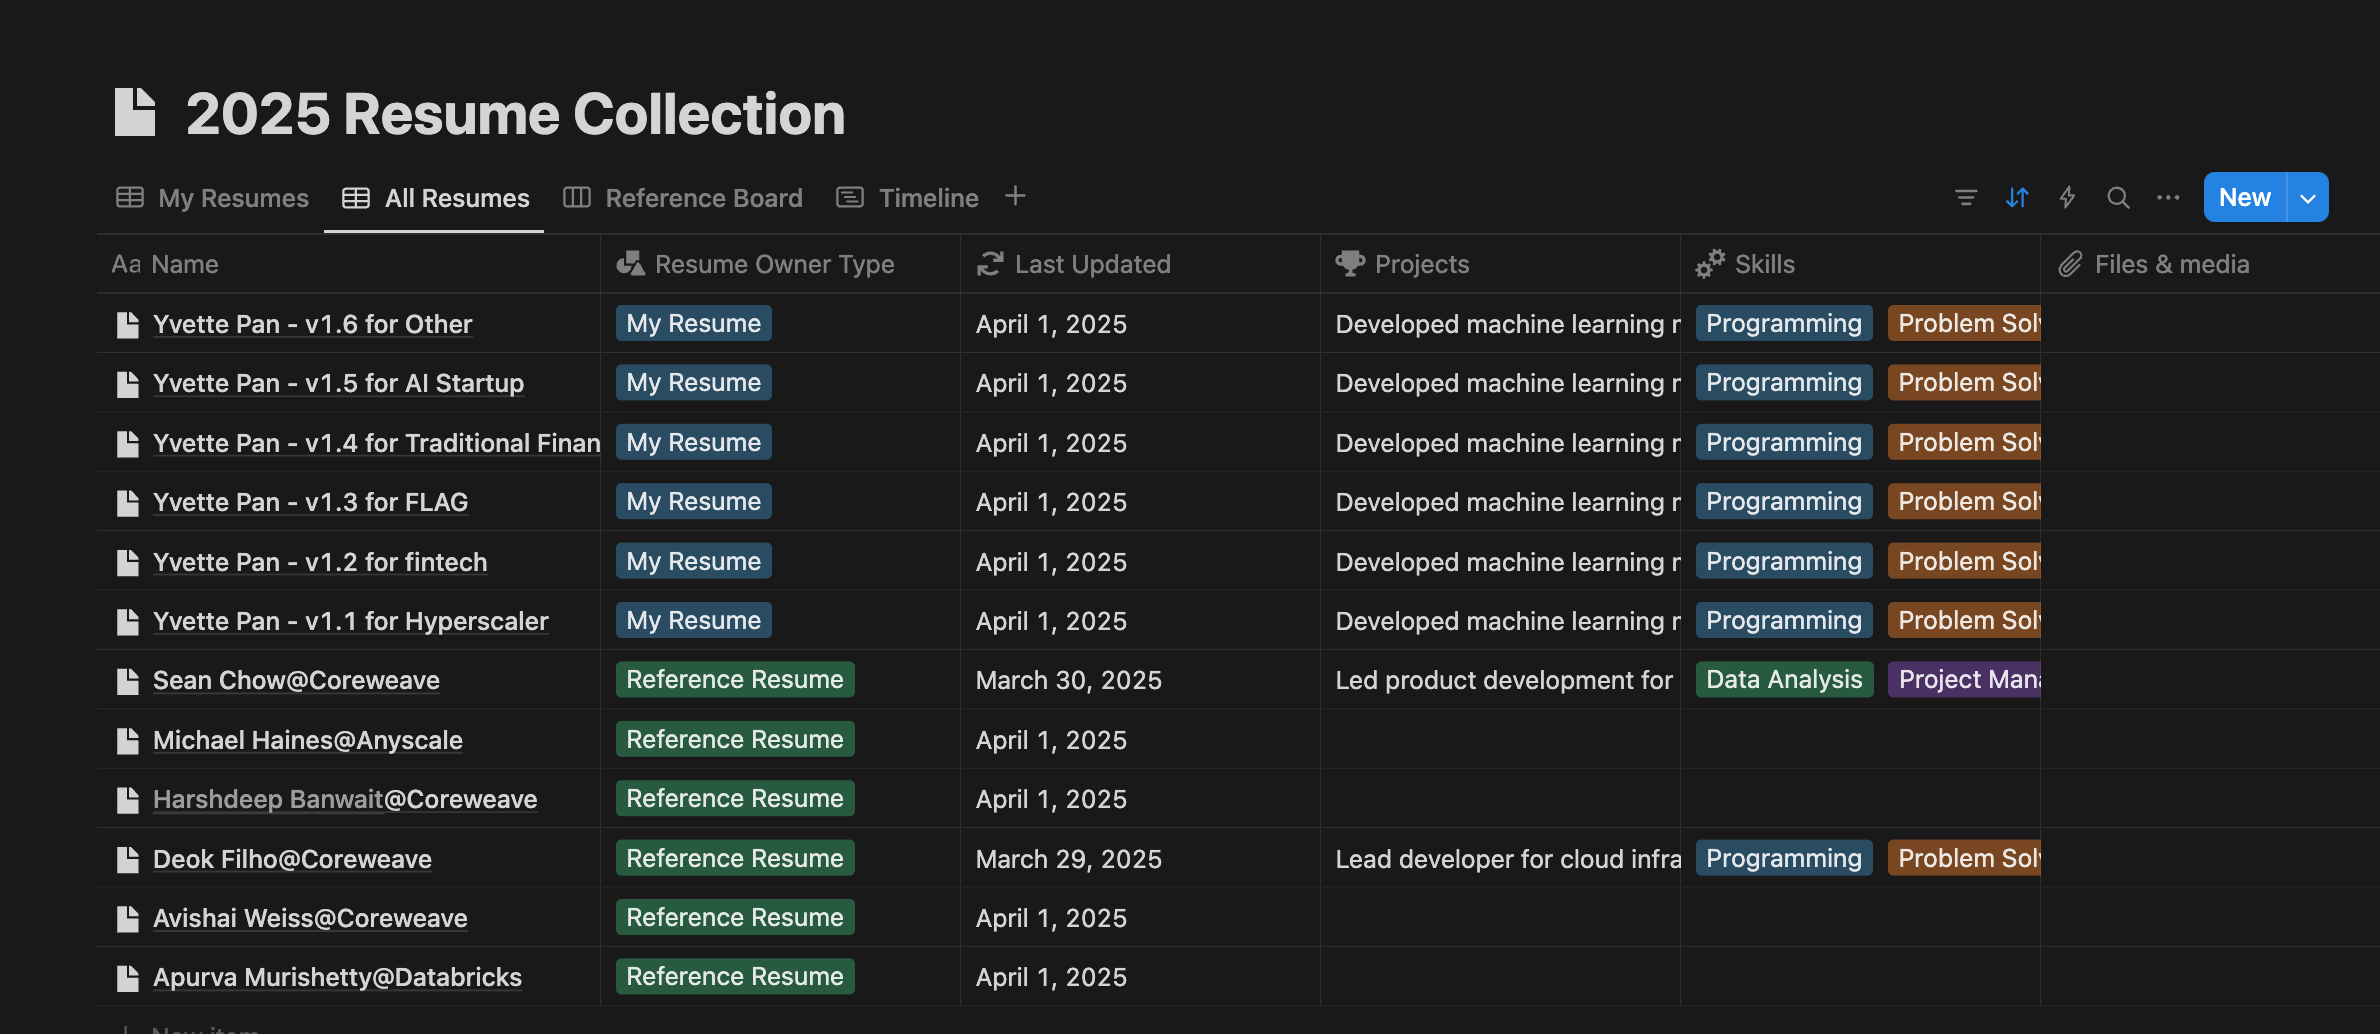Open the automations lightning bolt icon
Image resolution: width=2380 pixels, height=1034 pixels.
click(x=2067, y=198)
